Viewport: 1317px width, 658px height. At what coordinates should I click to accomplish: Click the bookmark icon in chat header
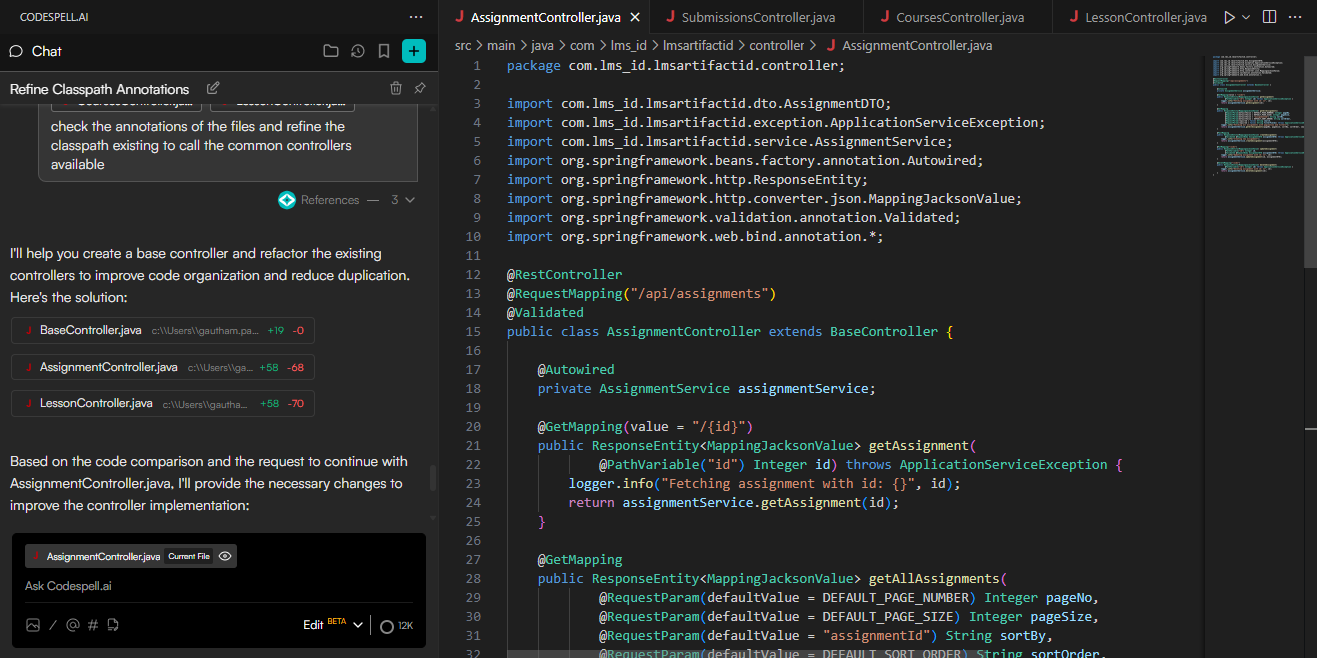384,51
